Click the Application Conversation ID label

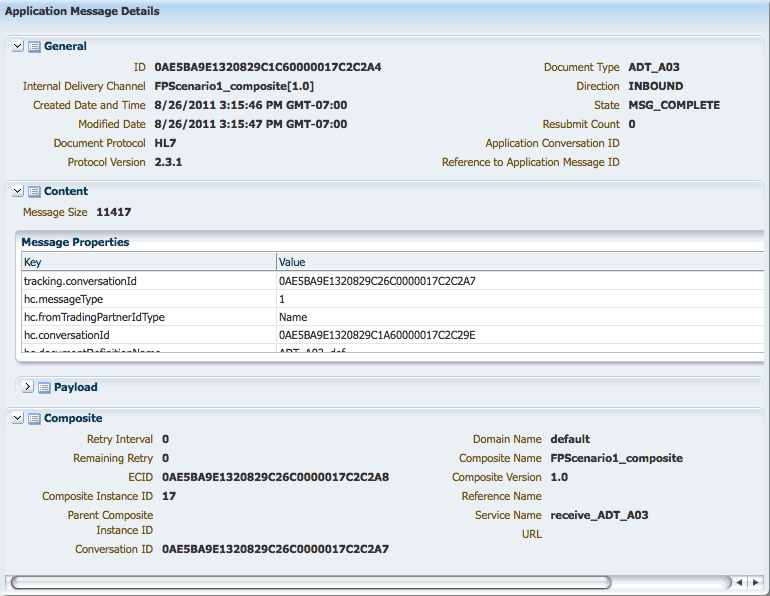tap(552, 143)
